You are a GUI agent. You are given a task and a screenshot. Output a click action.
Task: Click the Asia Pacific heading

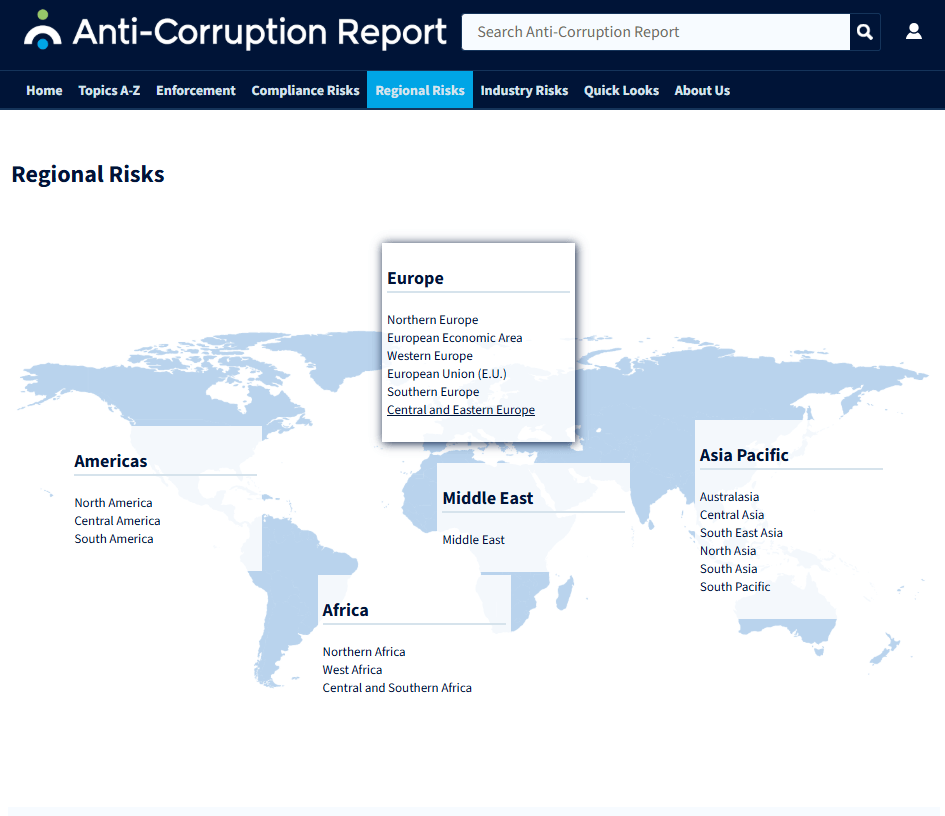(x=744, y=456)
